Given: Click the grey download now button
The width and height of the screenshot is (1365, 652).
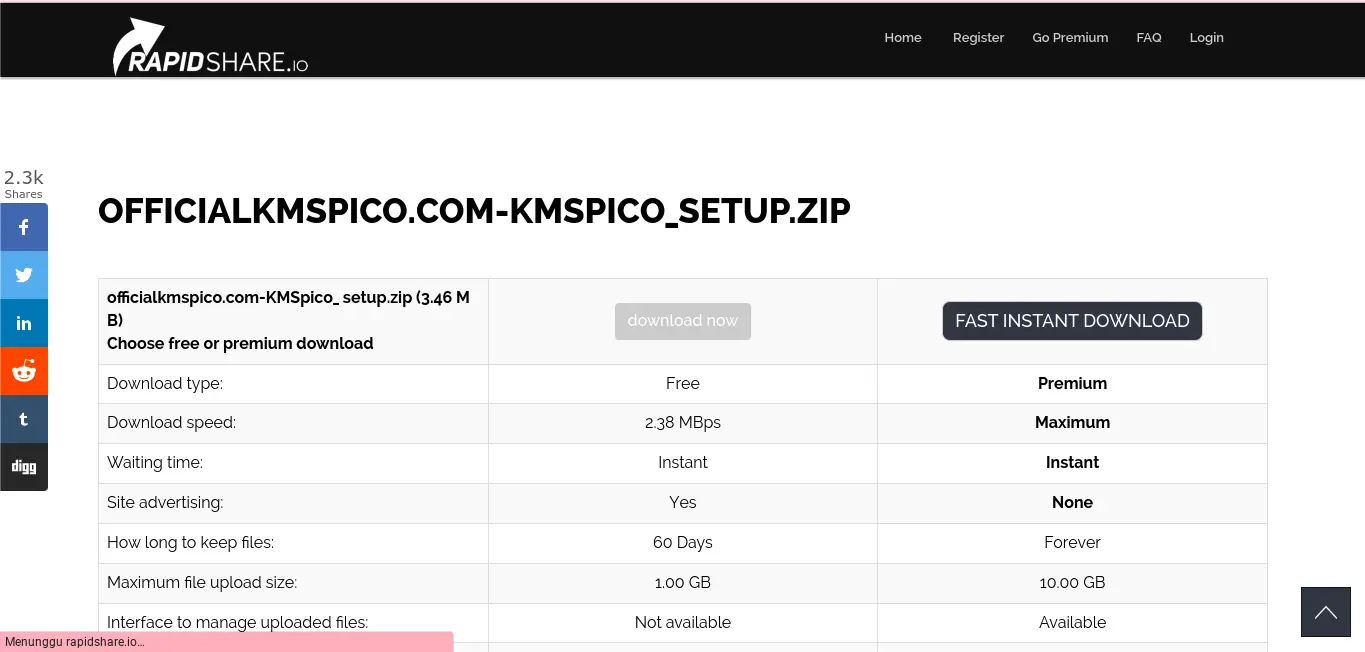Looking at the screenshot, I should click(x=683, y=321).
